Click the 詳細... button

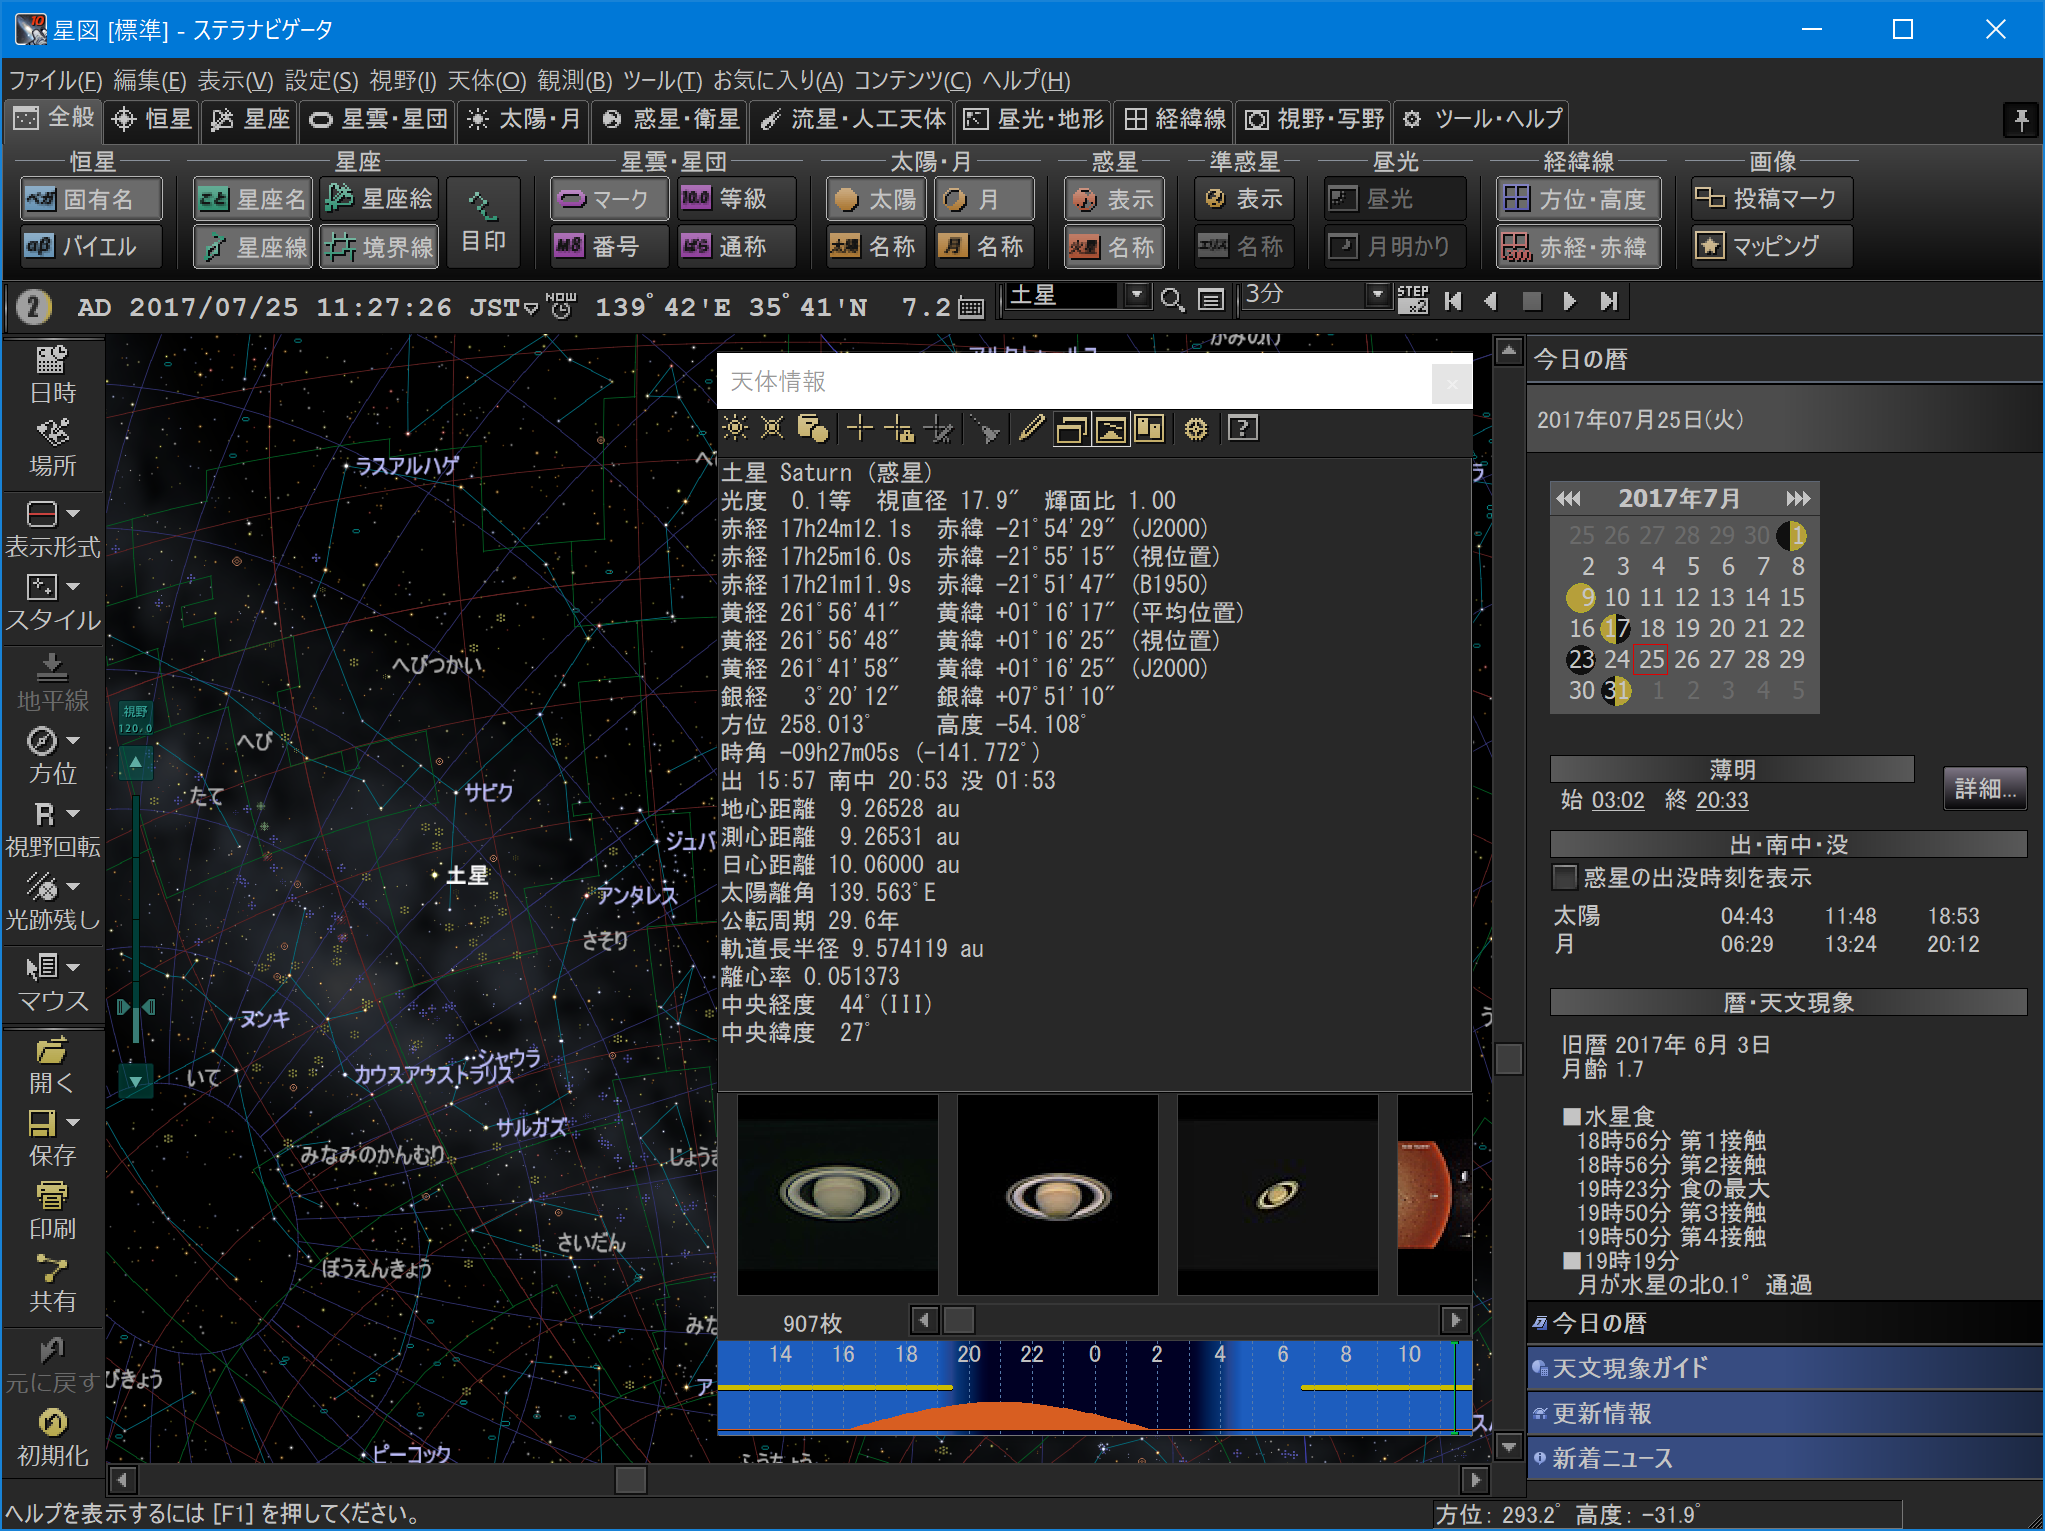tap(1985, 788)
